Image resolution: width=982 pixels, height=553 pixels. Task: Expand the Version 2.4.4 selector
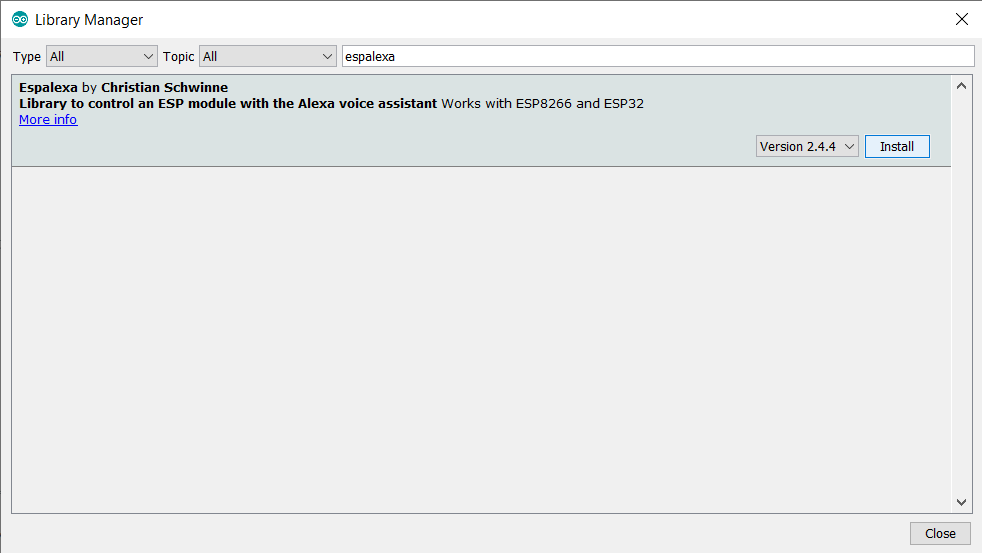click(x=807, y=147)
